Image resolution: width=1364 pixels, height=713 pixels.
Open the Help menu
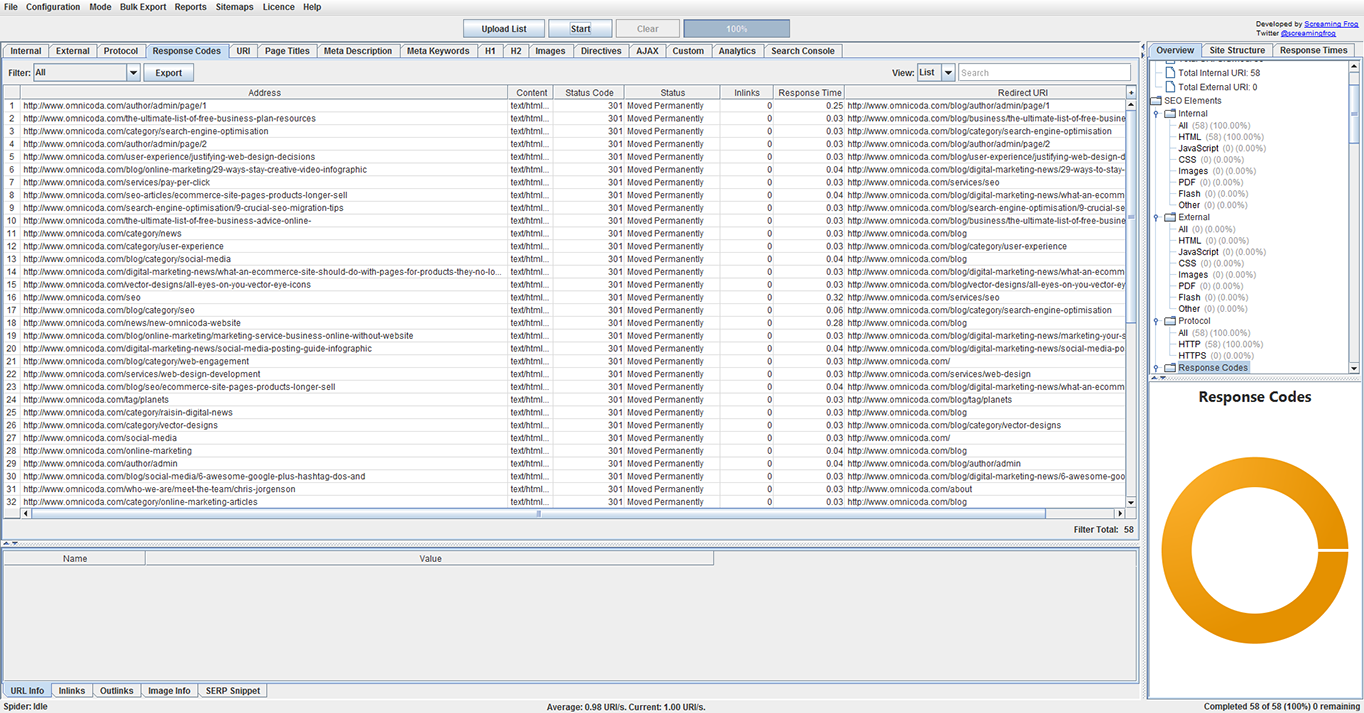coord(312,7)
